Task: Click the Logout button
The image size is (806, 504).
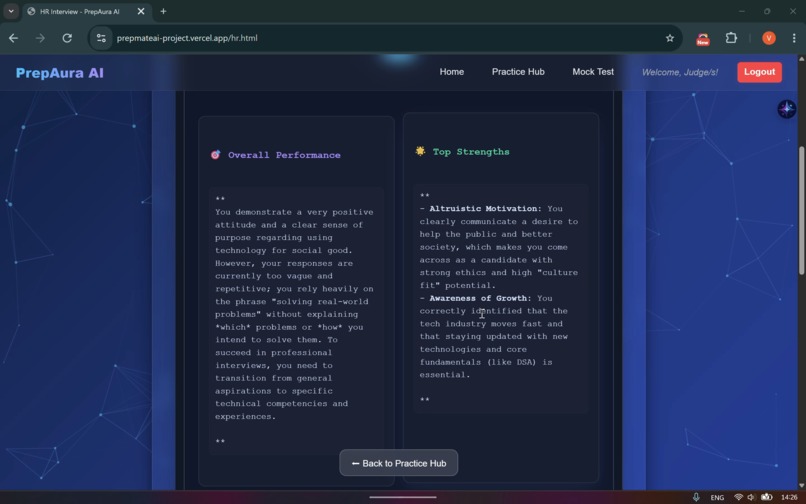Action: click(759, 72)
